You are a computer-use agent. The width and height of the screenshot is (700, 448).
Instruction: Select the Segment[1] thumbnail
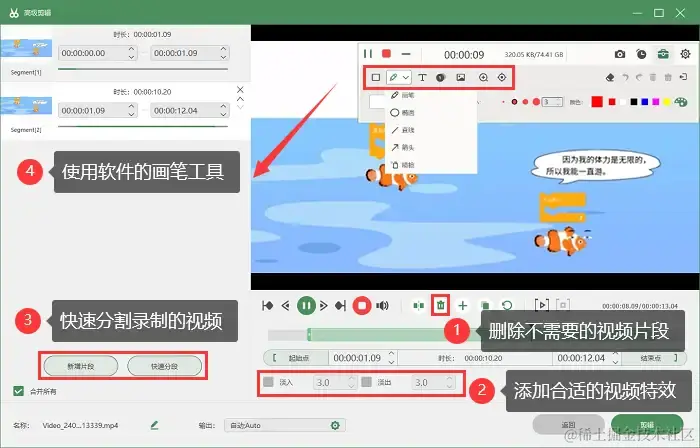pyautogui.click(x=26, y=48)
